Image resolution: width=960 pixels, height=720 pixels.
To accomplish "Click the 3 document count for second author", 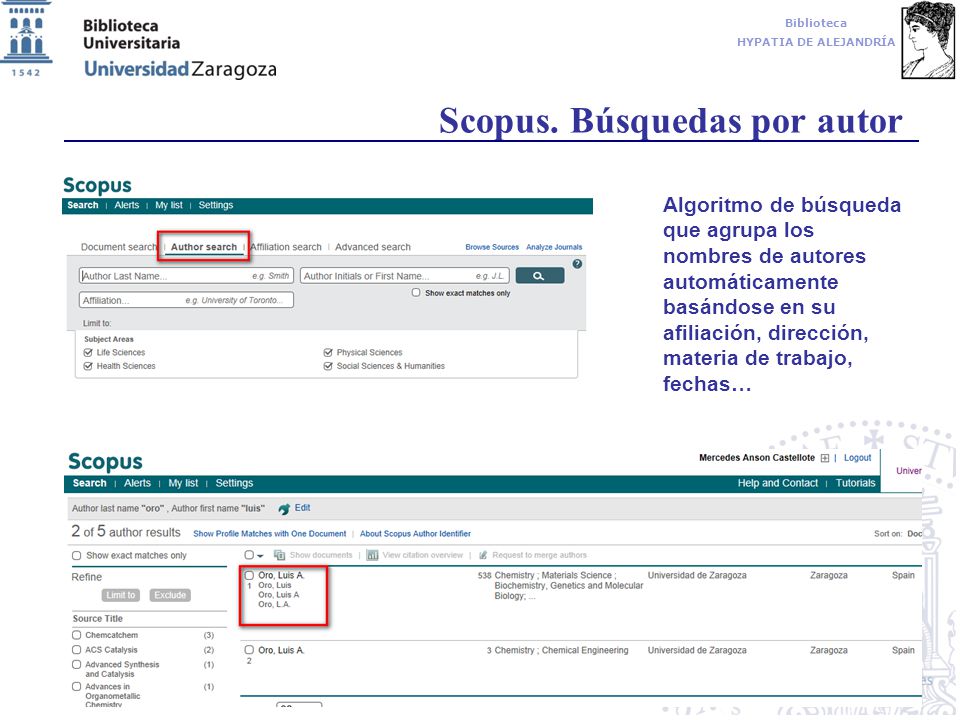I will [489, 650].
